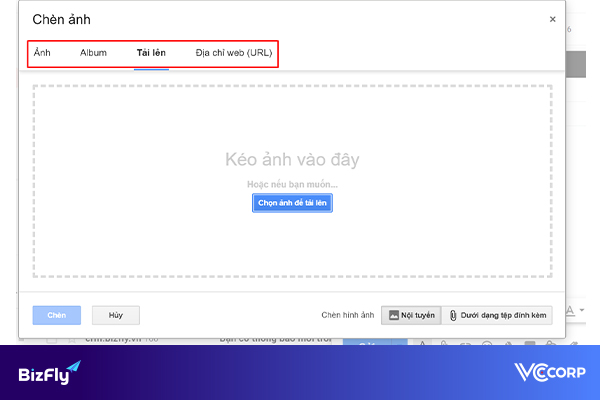Click the Chèn hình ảnh label
The height and width of the screenshot is (400, 600).
click(347, 315)
